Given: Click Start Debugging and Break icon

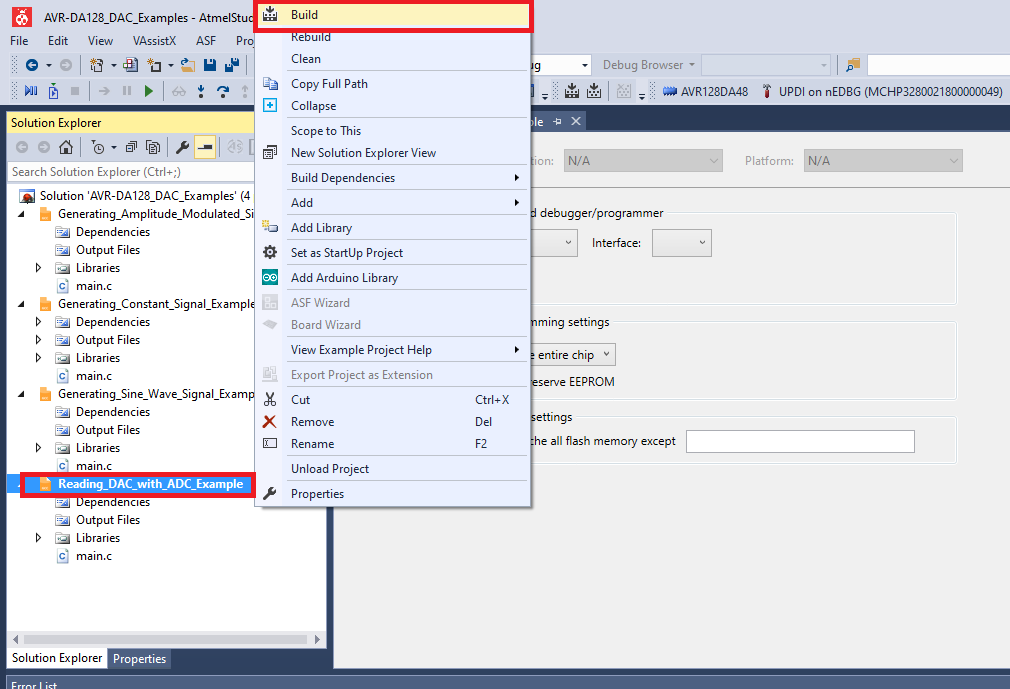Looking at the screenshot, I should click(x=31, y=91).
